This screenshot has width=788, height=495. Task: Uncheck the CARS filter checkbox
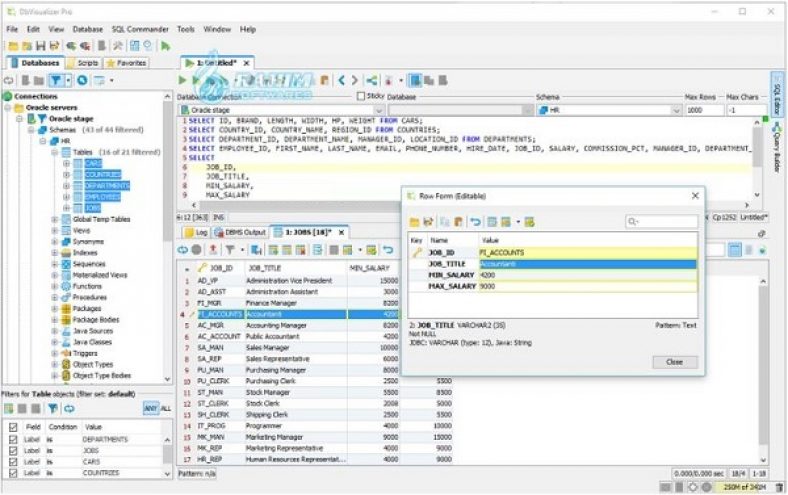[12, 462]
